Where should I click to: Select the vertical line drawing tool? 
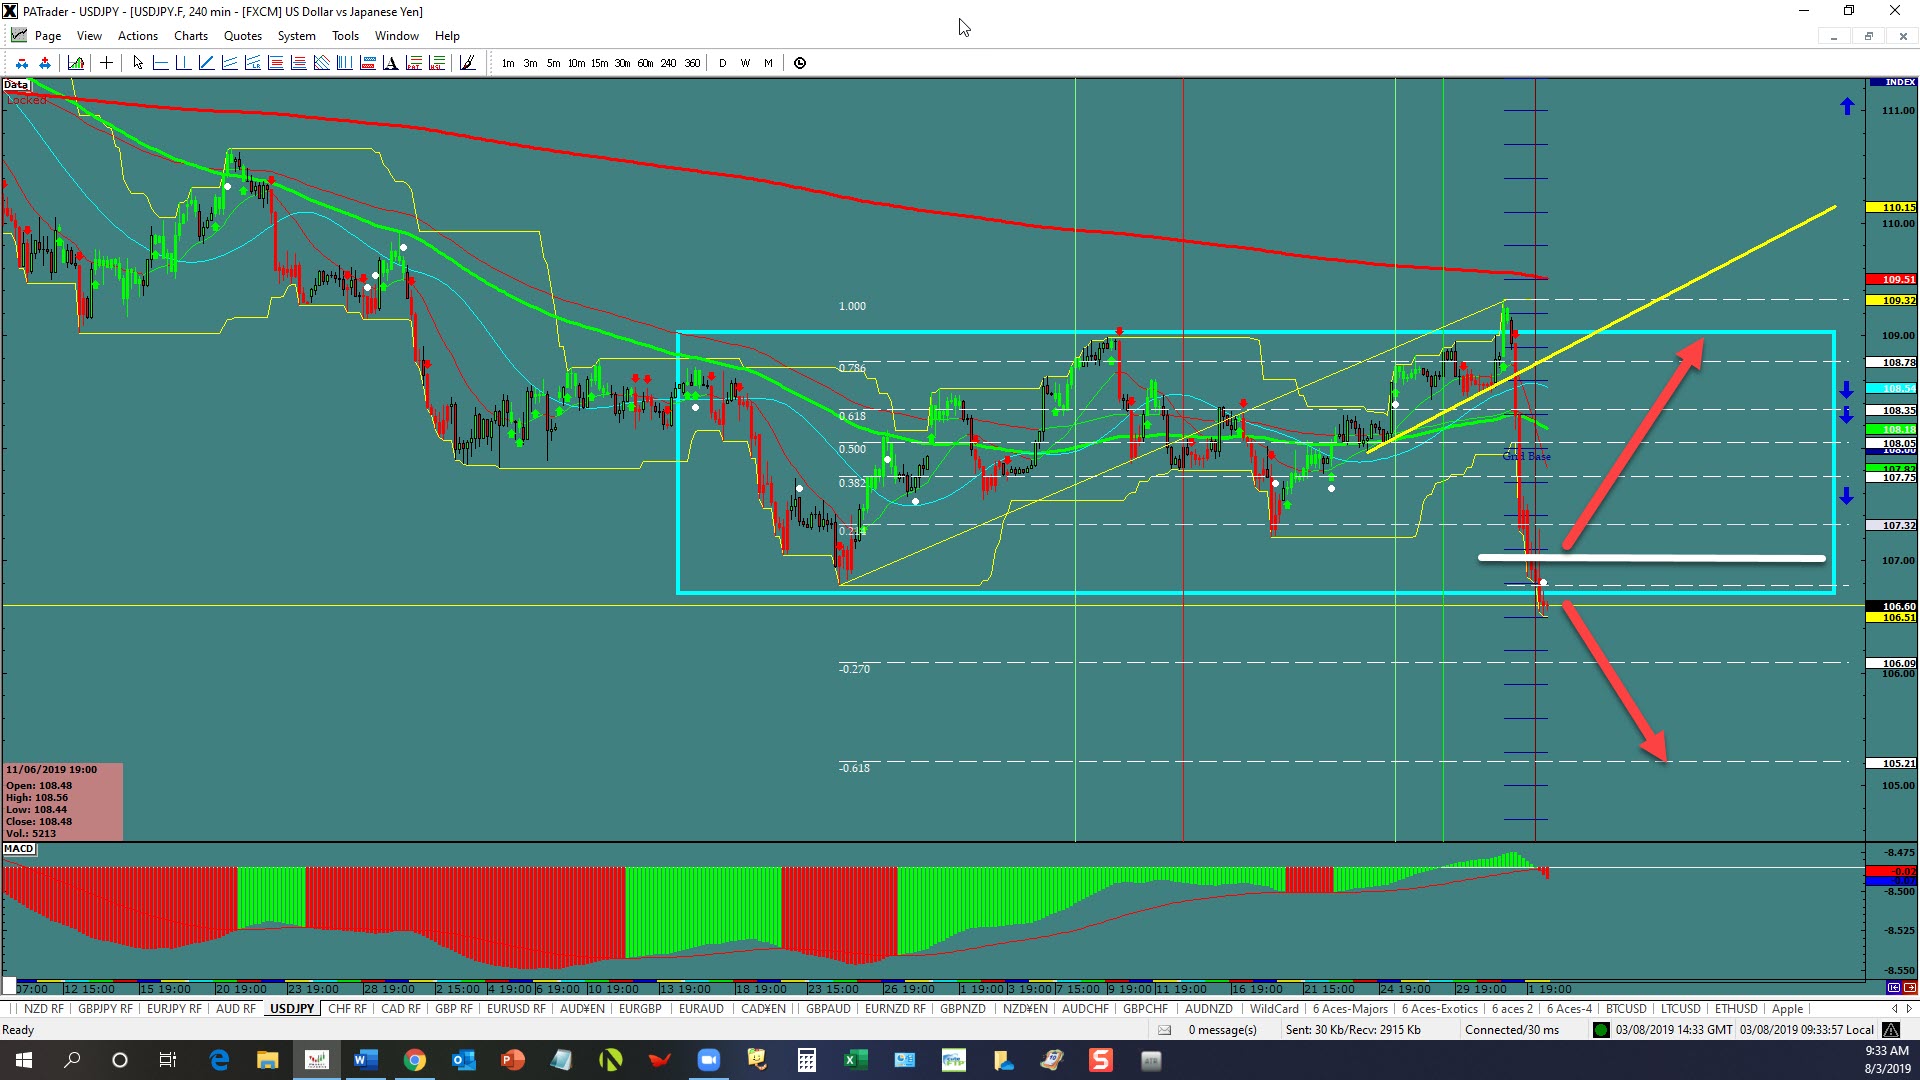[183, 63]
